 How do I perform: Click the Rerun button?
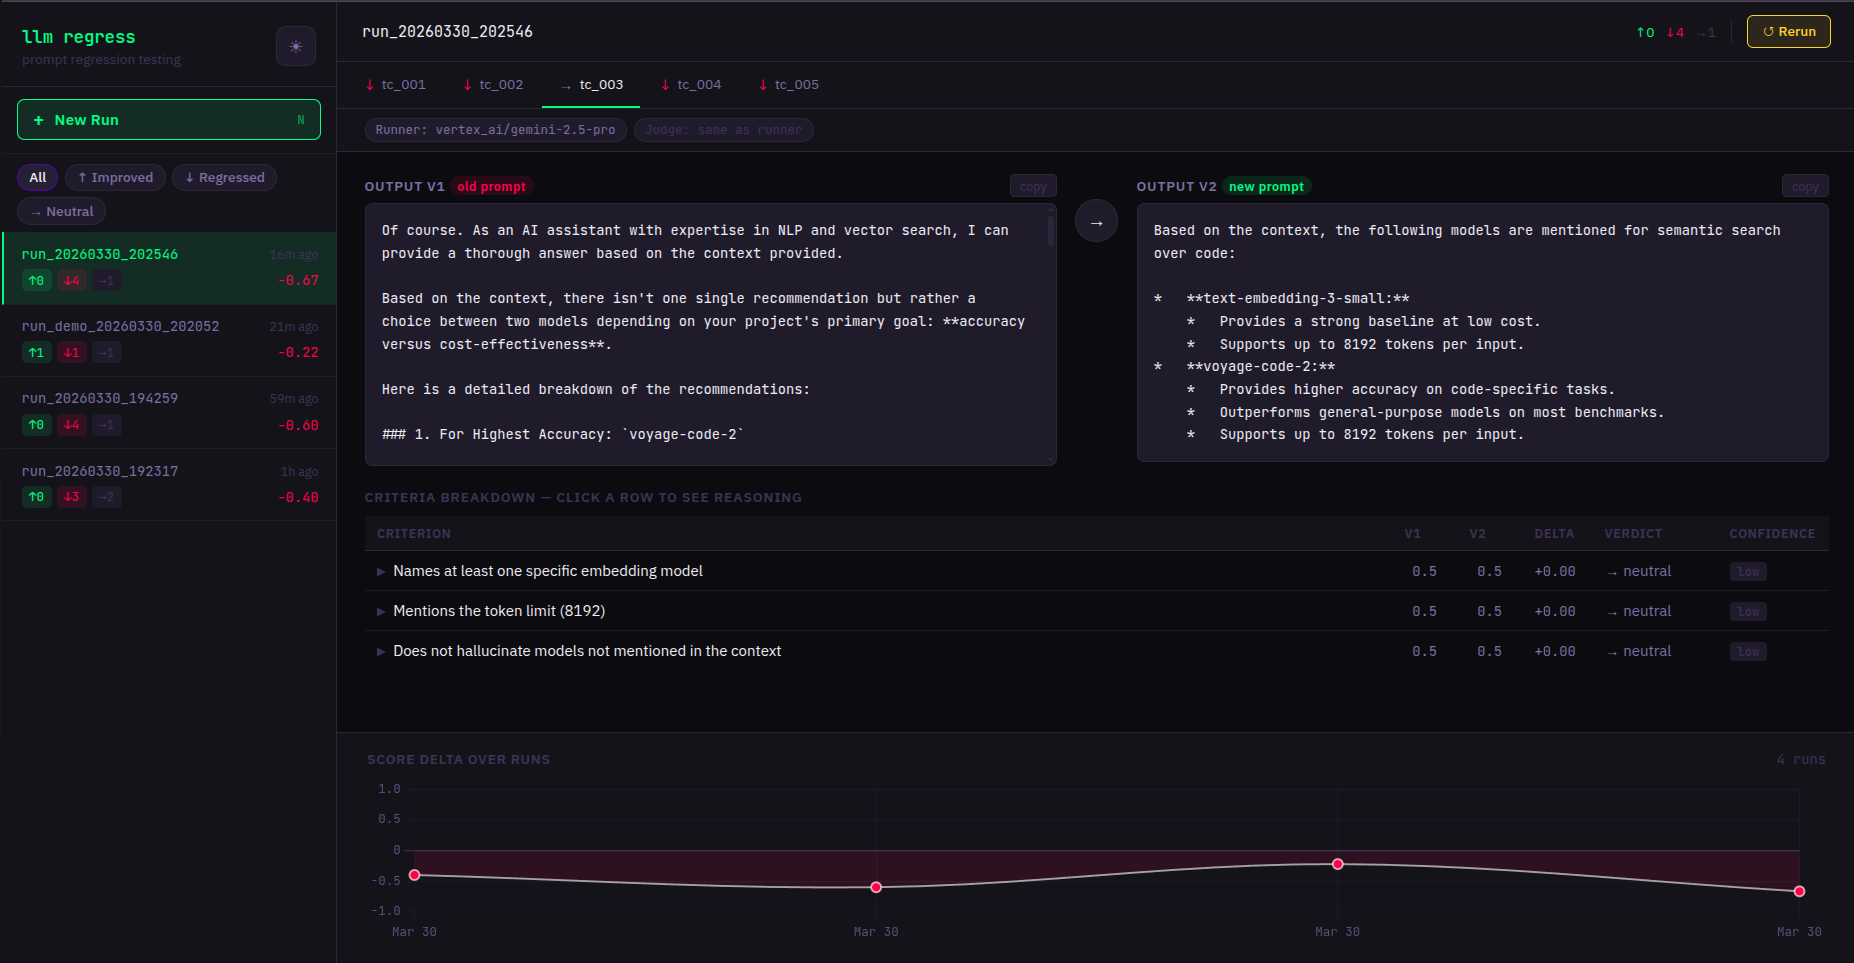[x=1789, y=32]
